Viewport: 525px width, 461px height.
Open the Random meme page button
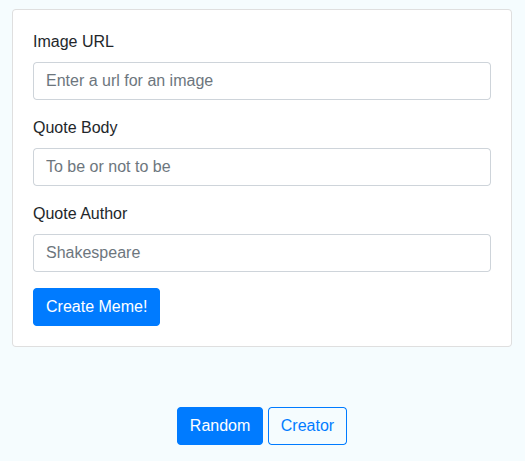pos(220,426)
